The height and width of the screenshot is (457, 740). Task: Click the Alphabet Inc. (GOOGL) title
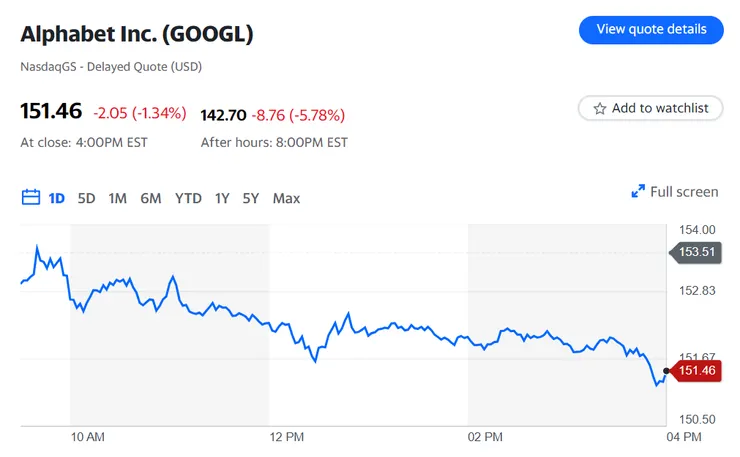(x=137, y=34)
